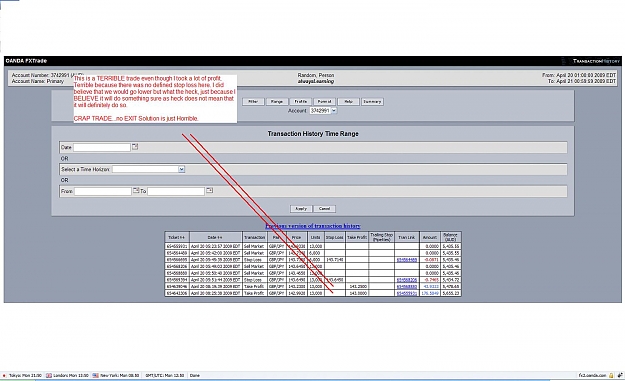Sort by the Date column header
Screen dimensions: 625x381
coord(216,237)
